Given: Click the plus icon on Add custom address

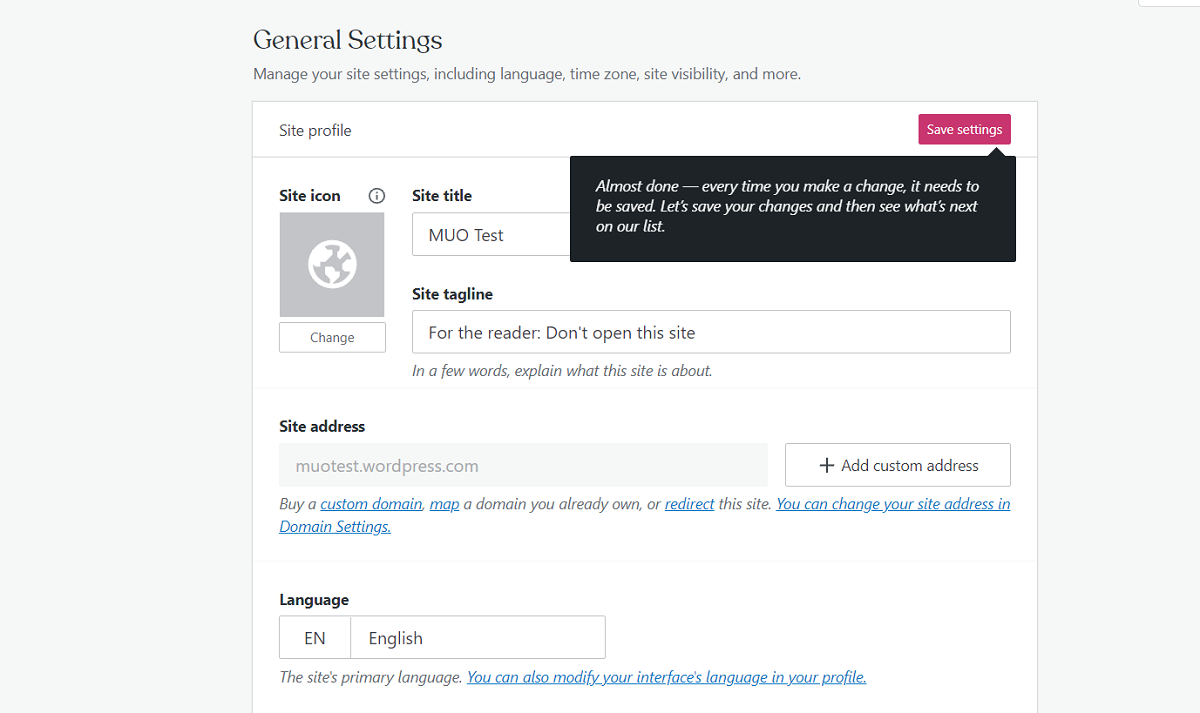Looking at the screenshot, I should click(828, 464).
